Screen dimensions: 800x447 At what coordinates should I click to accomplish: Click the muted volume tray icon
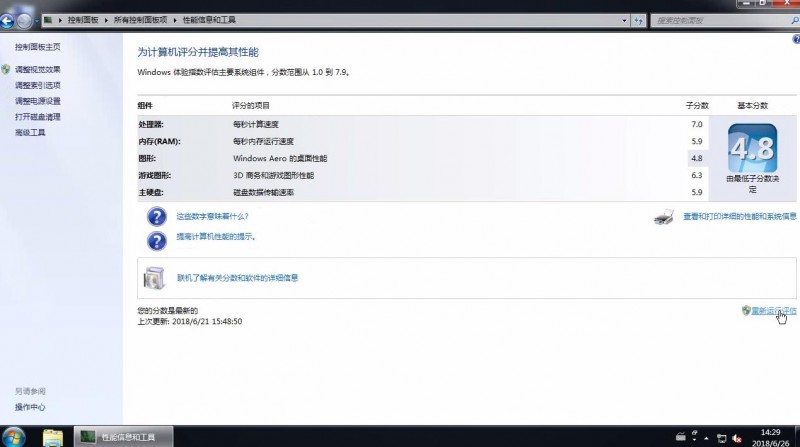click(737, 438)
